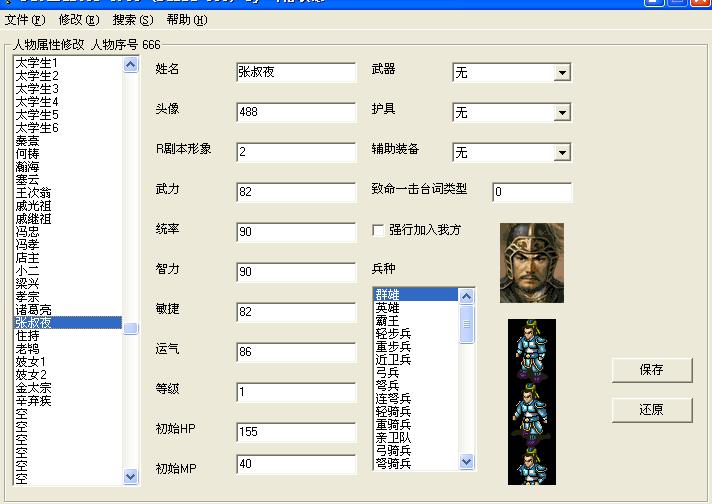The height and width of the screenshot is (504, 712).
Task: Open the 武器 dropdown
Action: (561, 73)
